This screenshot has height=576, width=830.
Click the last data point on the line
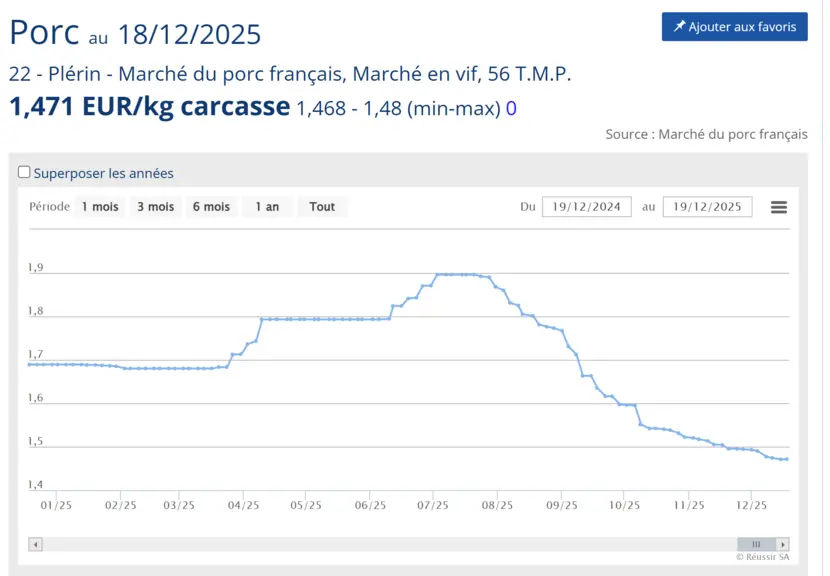pyautogui.click(x=787, y=460)
